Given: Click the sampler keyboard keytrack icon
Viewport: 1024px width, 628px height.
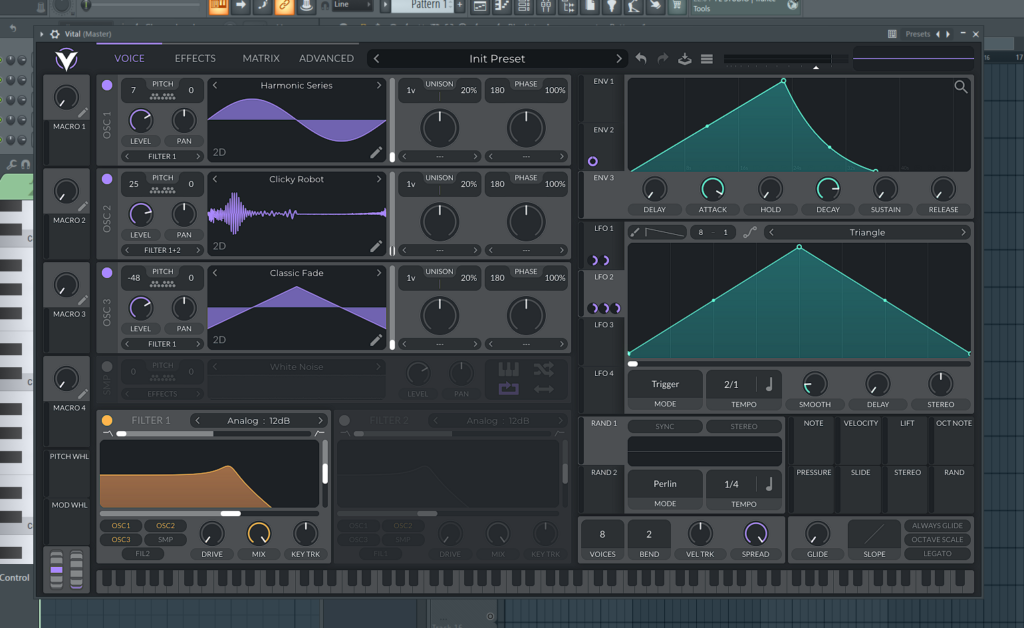Looking at the screenshot, I should [509, 369].
